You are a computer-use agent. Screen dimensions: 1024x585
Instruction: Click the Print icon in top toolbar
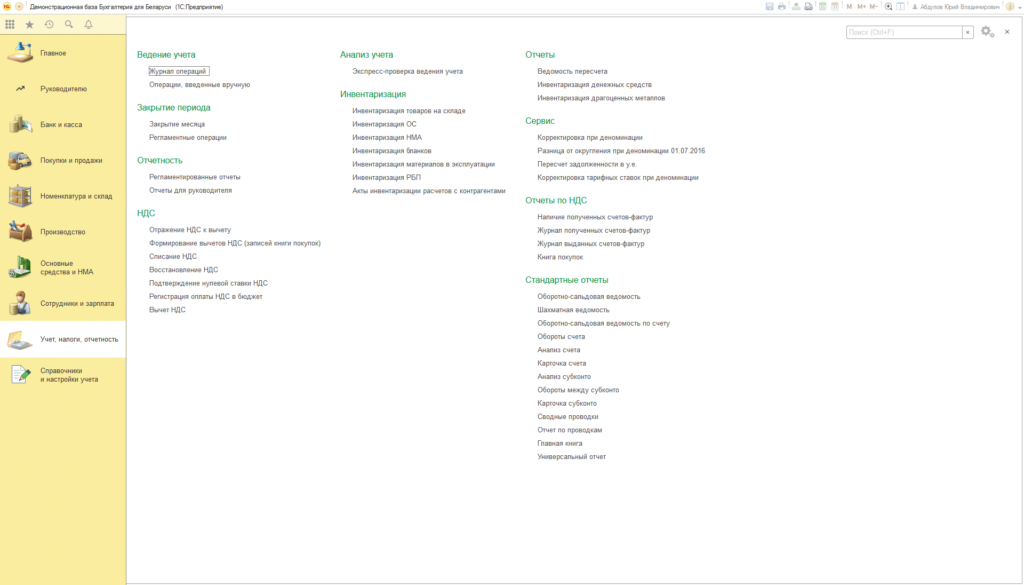coord(782,7)
